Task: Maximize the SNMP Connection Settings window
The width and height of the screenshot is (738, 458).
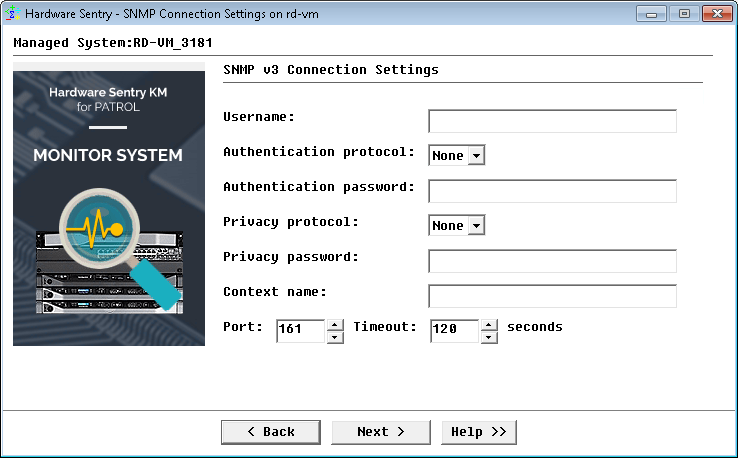Action: (684, 14)
